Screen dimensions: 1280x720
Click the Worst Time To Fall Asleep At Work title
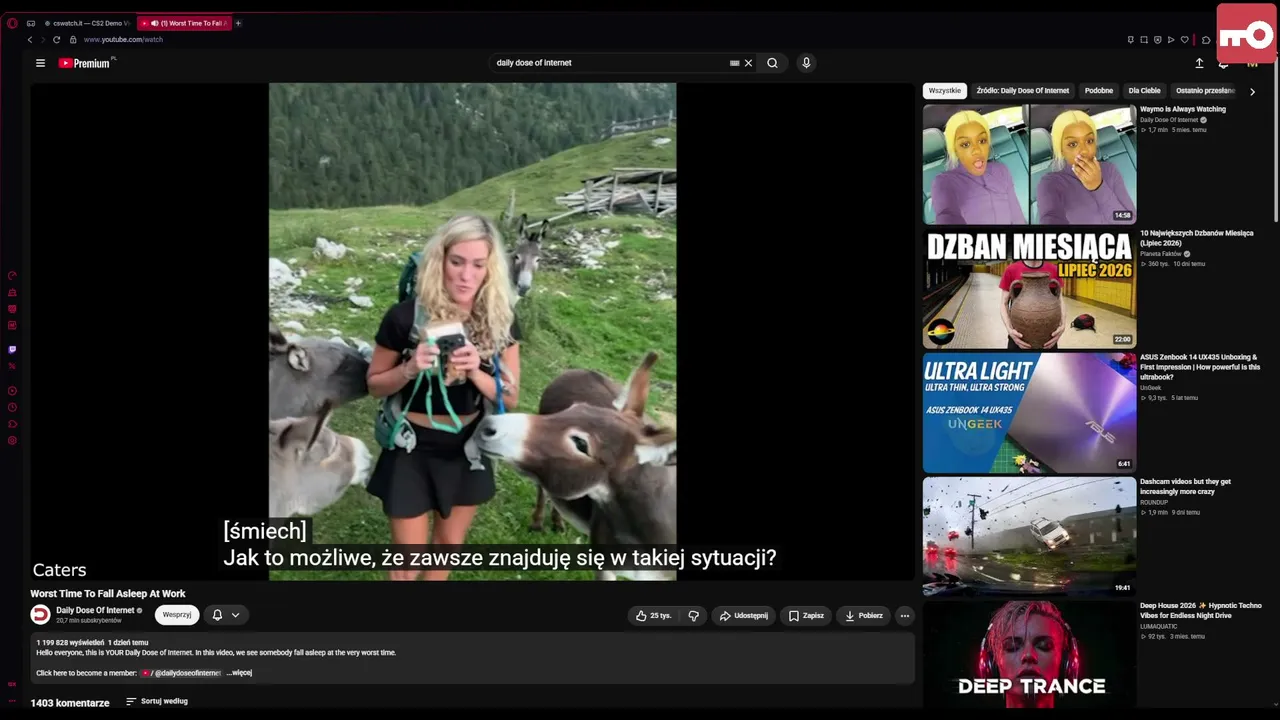click(x=108, y=594)
